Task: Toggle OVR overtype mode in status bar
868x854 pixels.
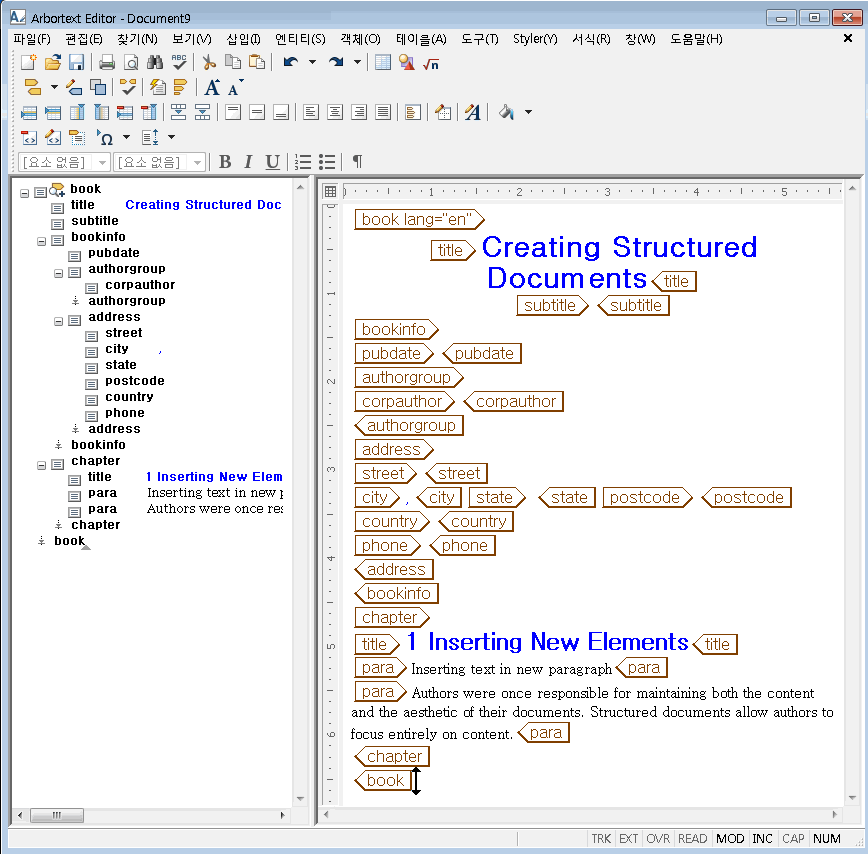Action: pyautogui.click(x=658, y=839)
